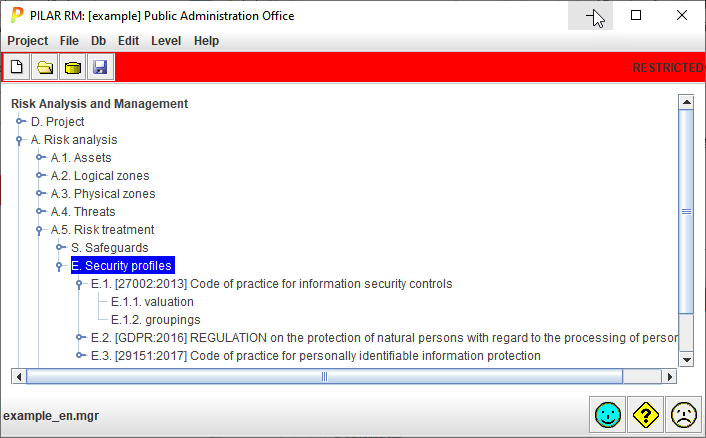
Task: Click the Save floppy disk icon
Action: click(x=100, y=67)
